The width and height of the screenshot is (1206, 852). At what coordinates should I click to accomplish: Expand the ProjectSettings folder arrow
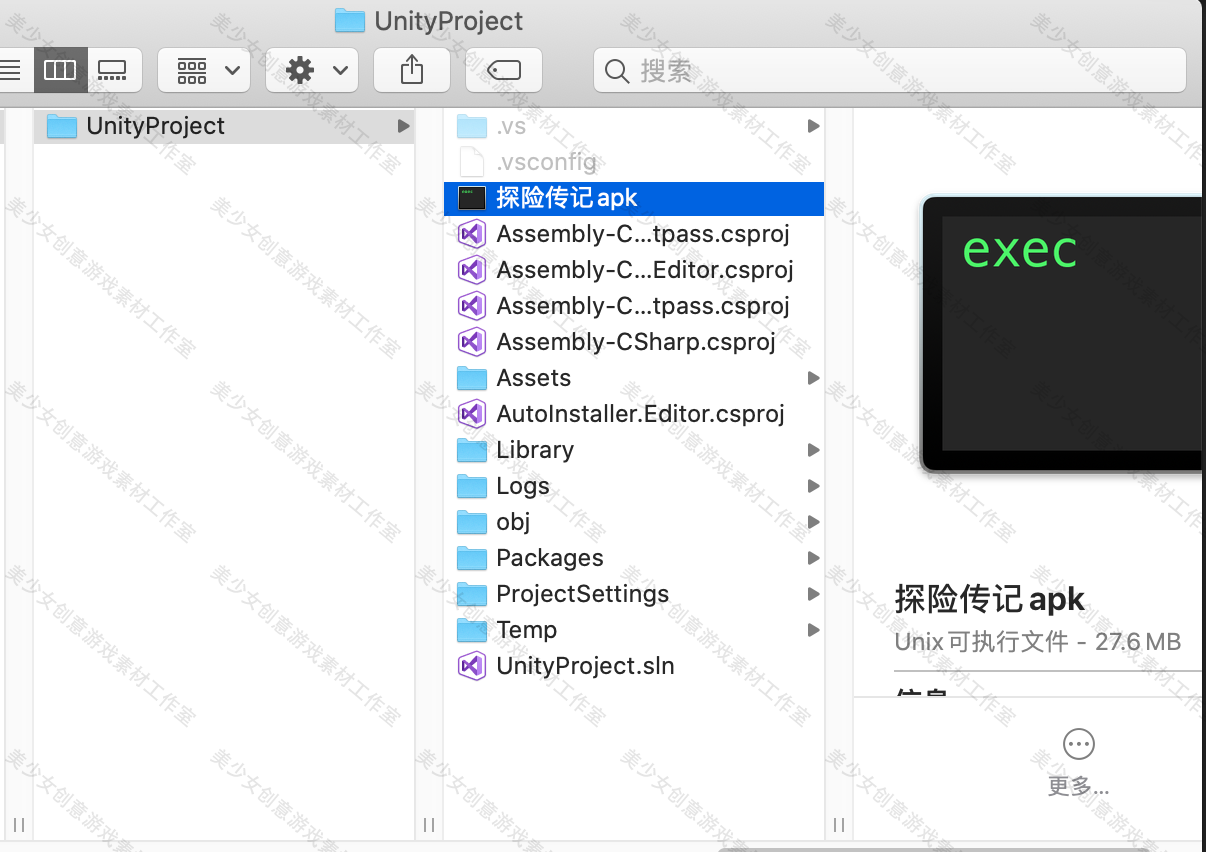(813, 594)
